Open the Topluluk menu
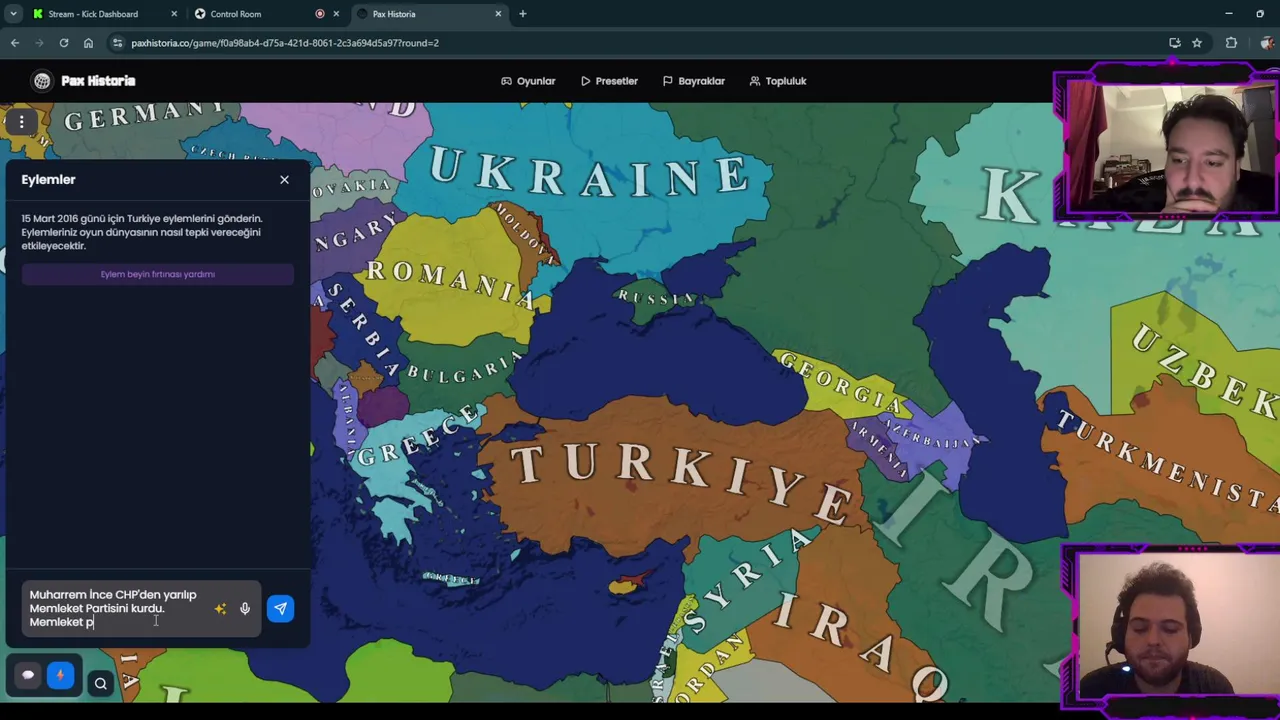The height and width of the screenshot is (720, 1280). pyautogui.click(x=778, y=81)
